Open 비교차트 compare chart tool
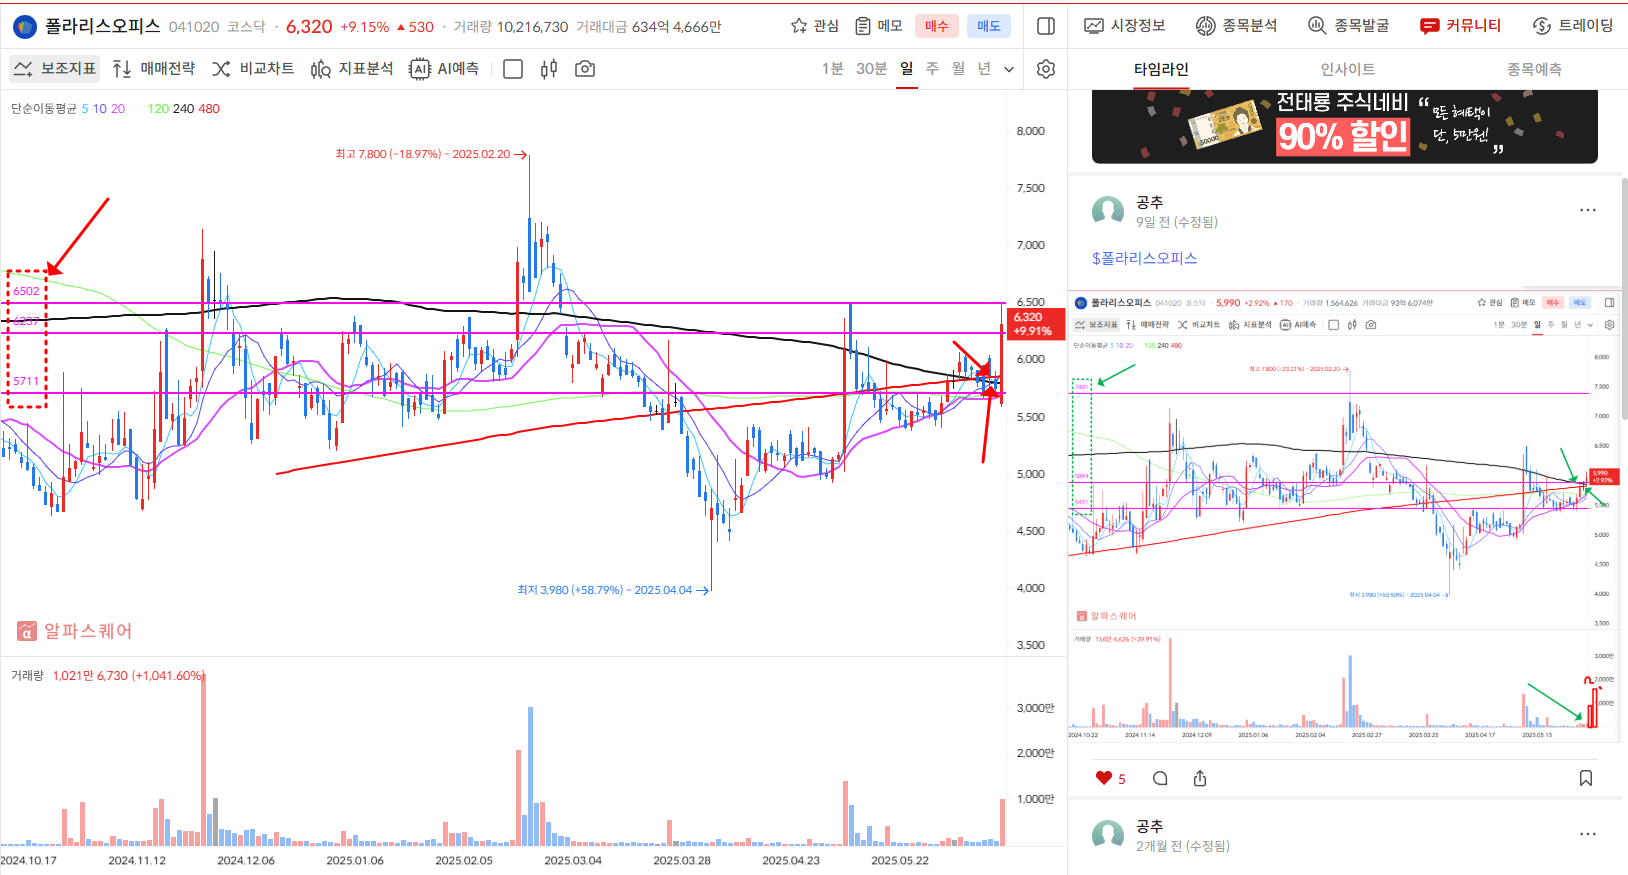Image resolution: width=1628 pixels, height=875 pixels. coord(253,69)
